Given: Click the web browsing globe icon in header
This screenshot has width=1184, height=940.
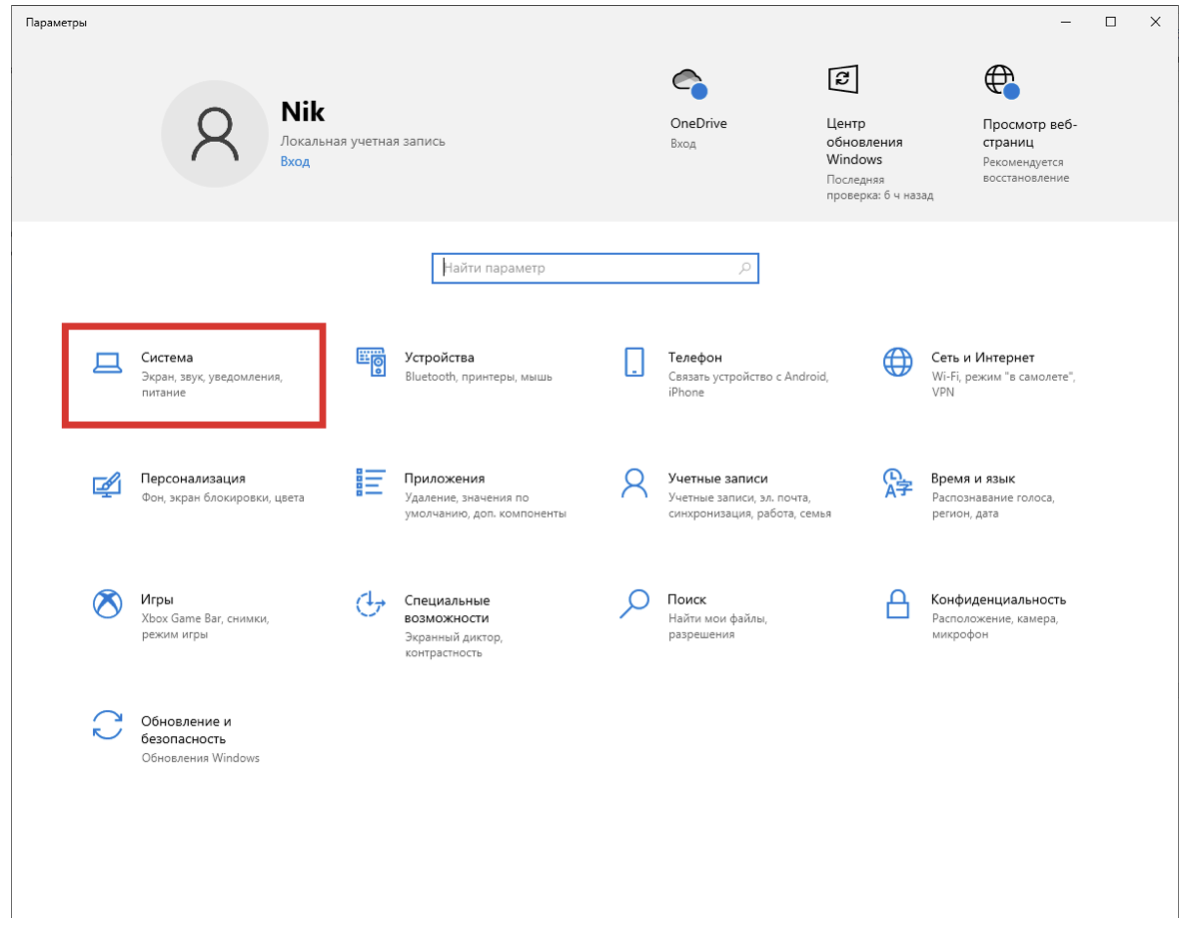Looking at the screenshot, I should pyautogui.click(x=1002, y=81).
